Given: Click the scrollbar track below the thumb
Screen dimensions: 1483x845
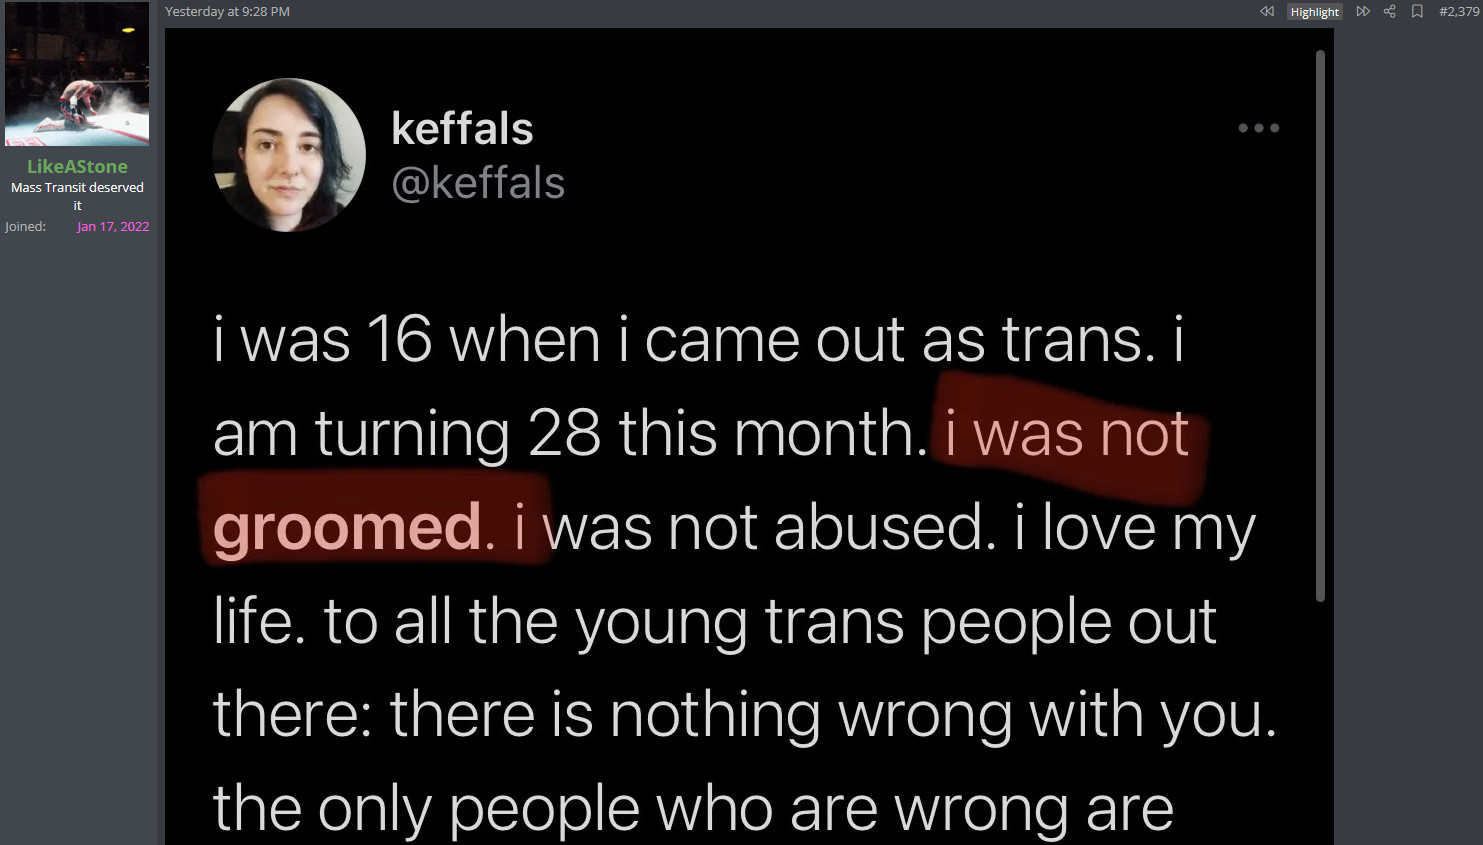Looking at the screenshot, I should pyautogui.click(x=1320, y=722).
